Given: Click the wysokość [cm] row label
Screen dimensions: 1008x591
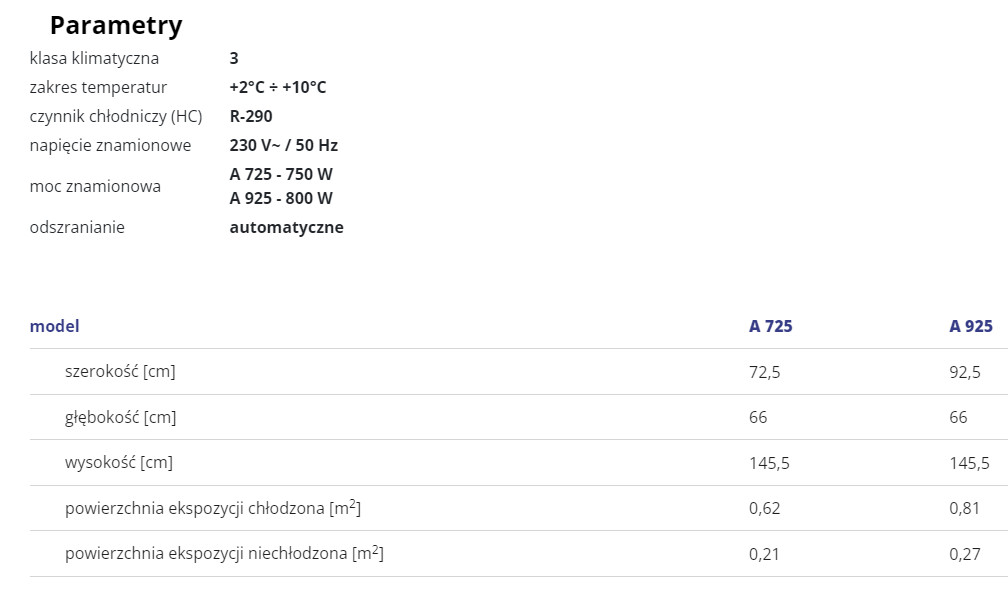Looking at the screenshot, I should (x=119, y=462).
